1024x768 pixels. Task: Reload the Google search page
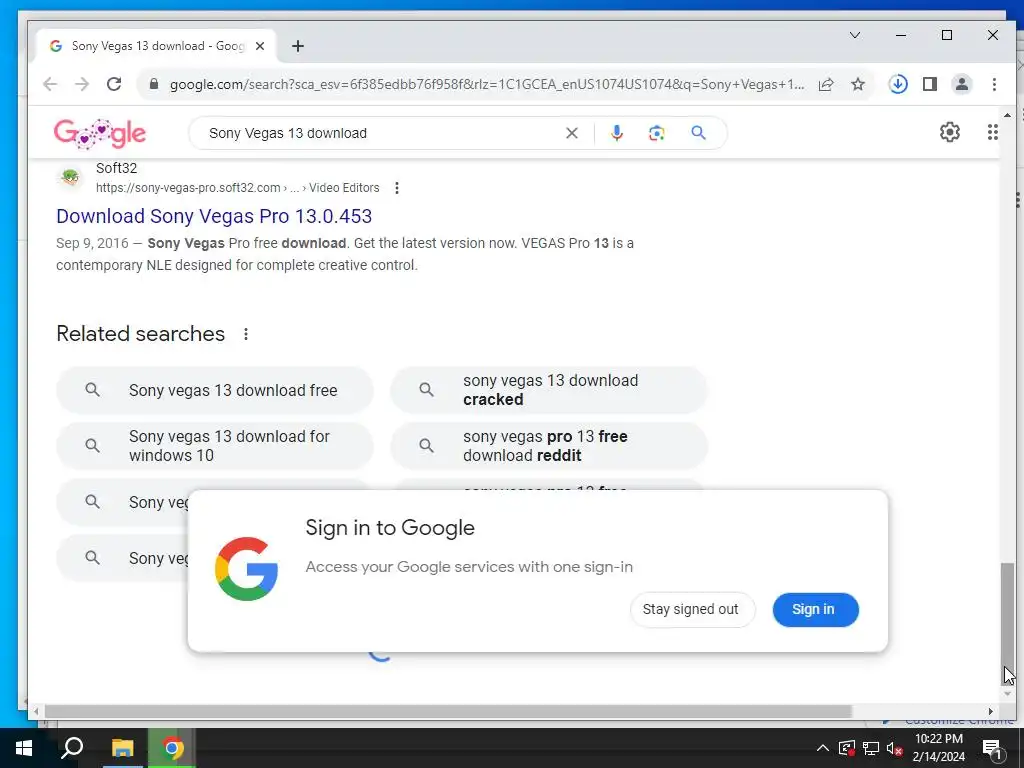click(x=114, y=84)
